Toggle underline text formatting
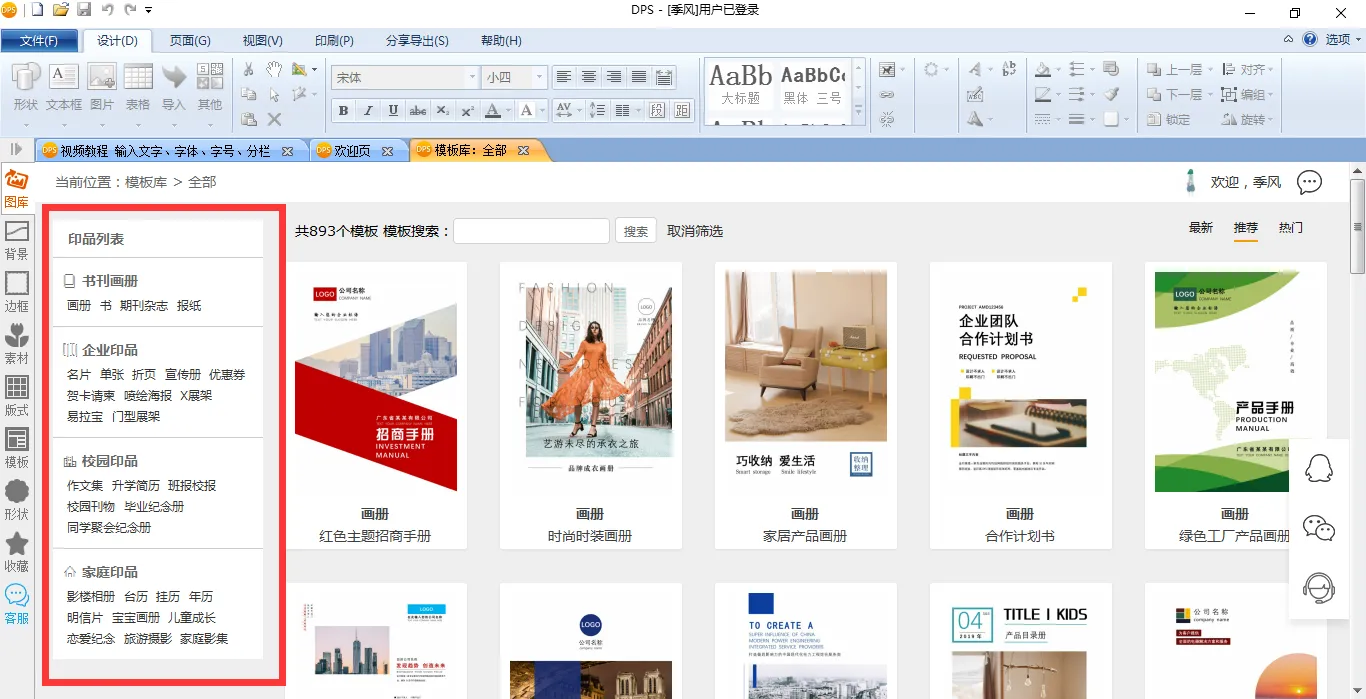Screen dimensions: 1366x699 coord(393,111)
